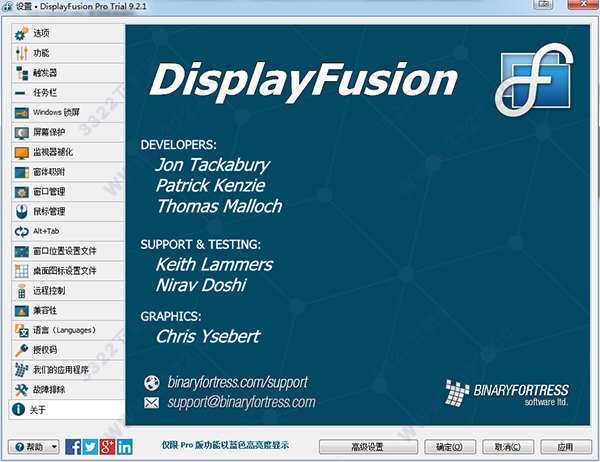Confirm with the 确定(O) button
Image resolution: width=600 pixels, height=462 pixels.
pyautogui.click(x=450, y=447)
